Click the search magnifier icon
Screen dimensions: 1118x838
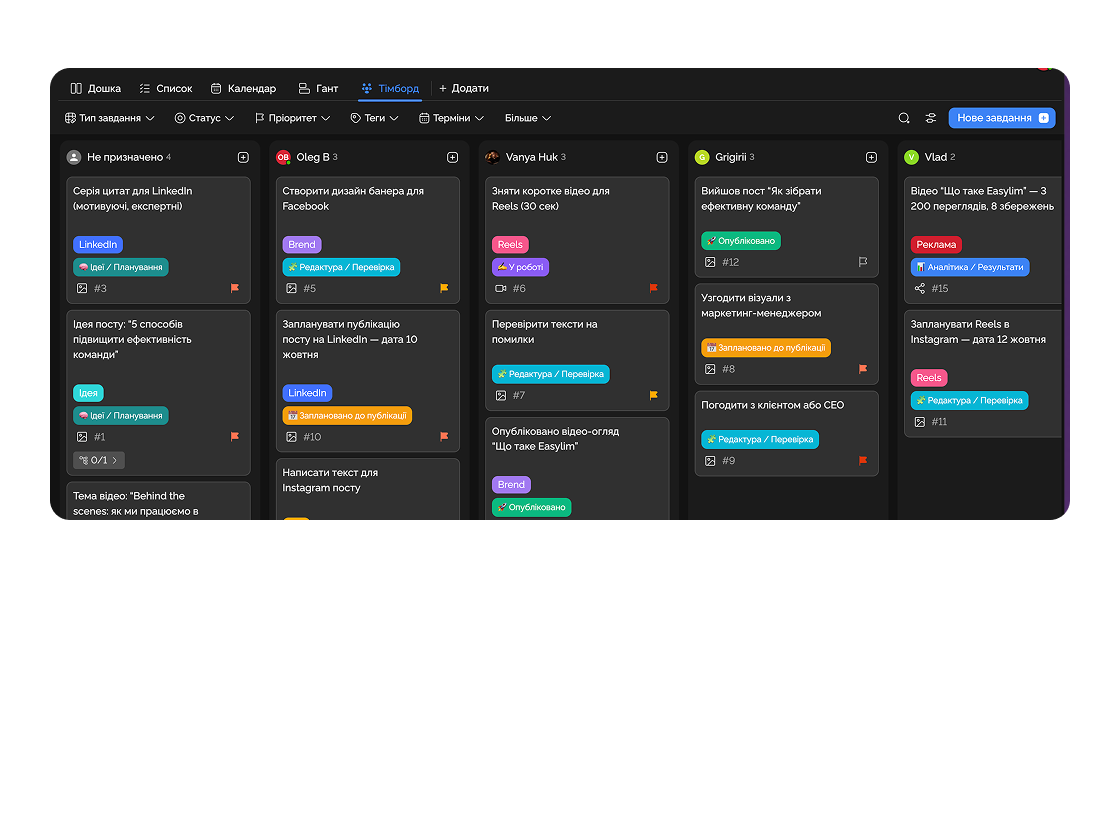(904, 118)
